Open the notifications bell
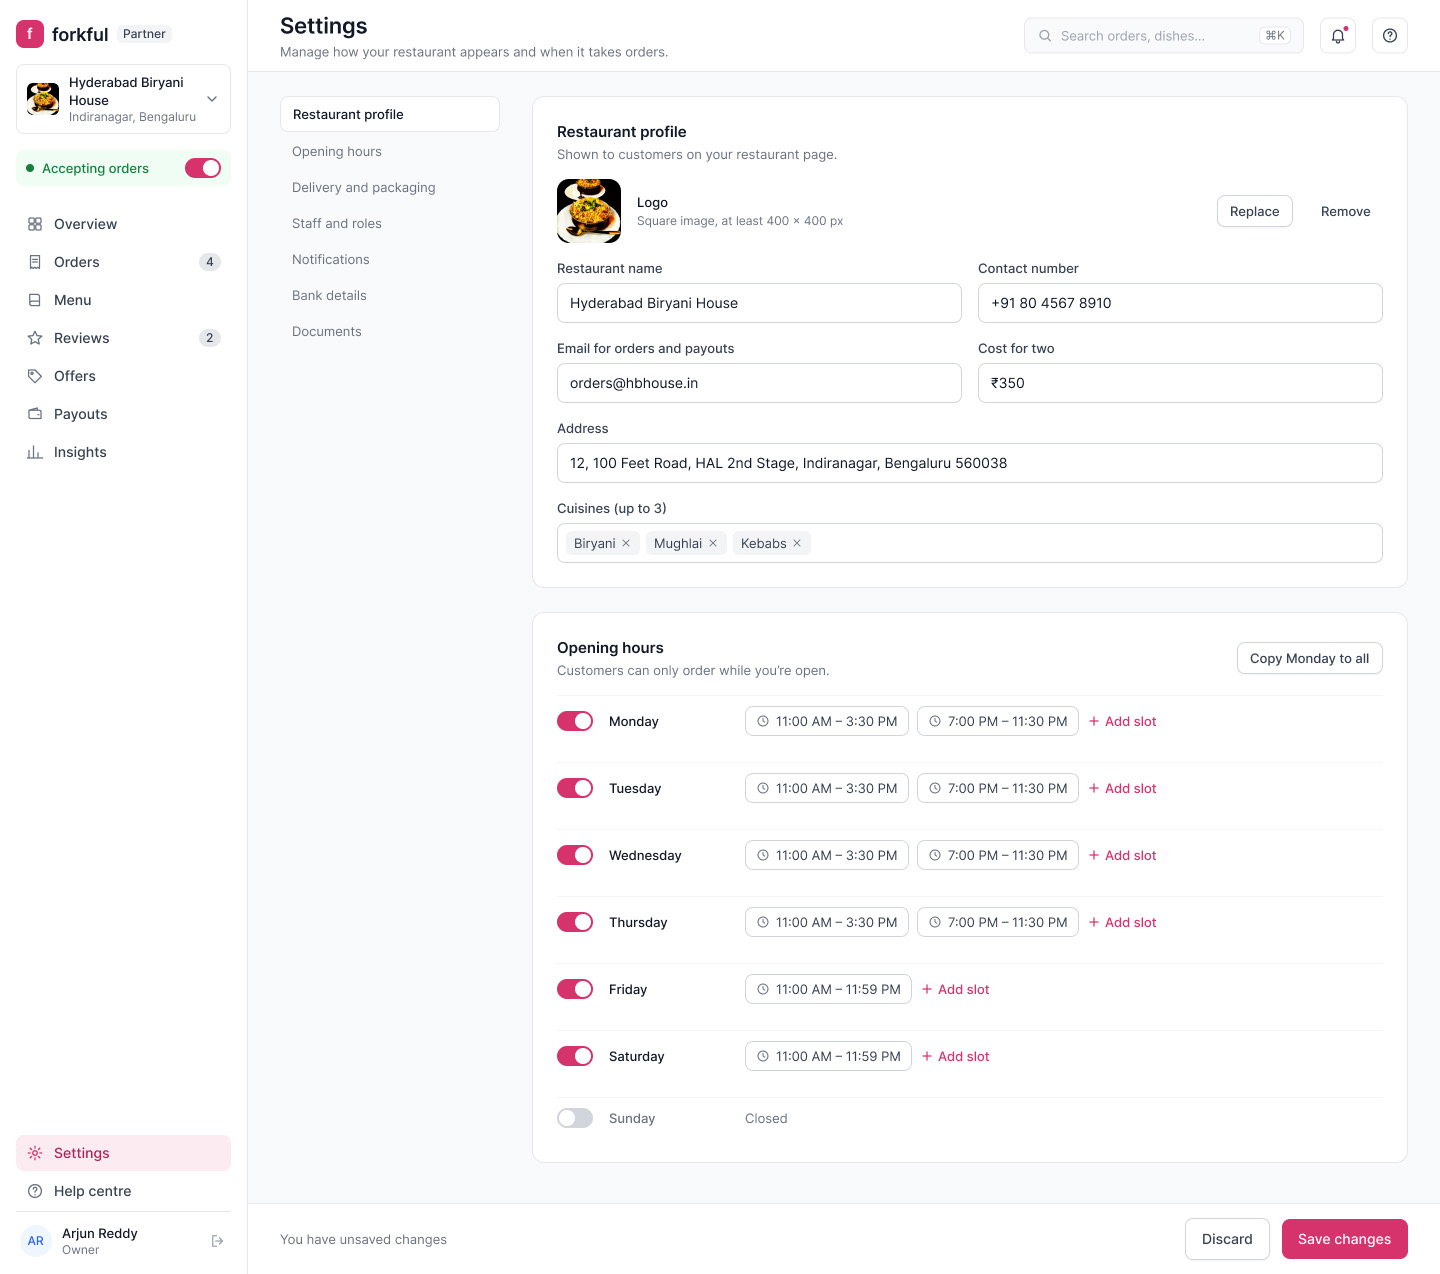This screenshot has height=1274, width=1440. (x=1338, y=36)
